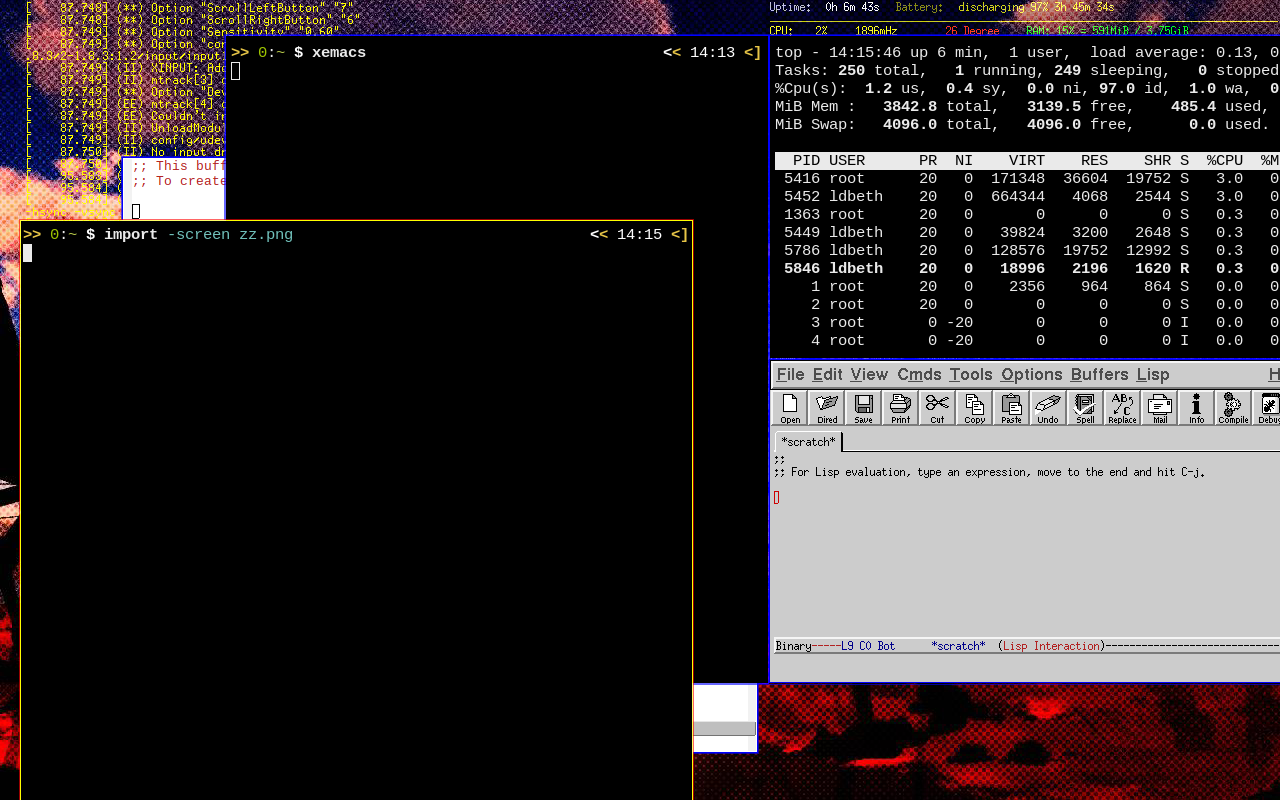
Task: Select the *scratch* buffer tab
Action: pyautogui.click(x=808, y=442)
